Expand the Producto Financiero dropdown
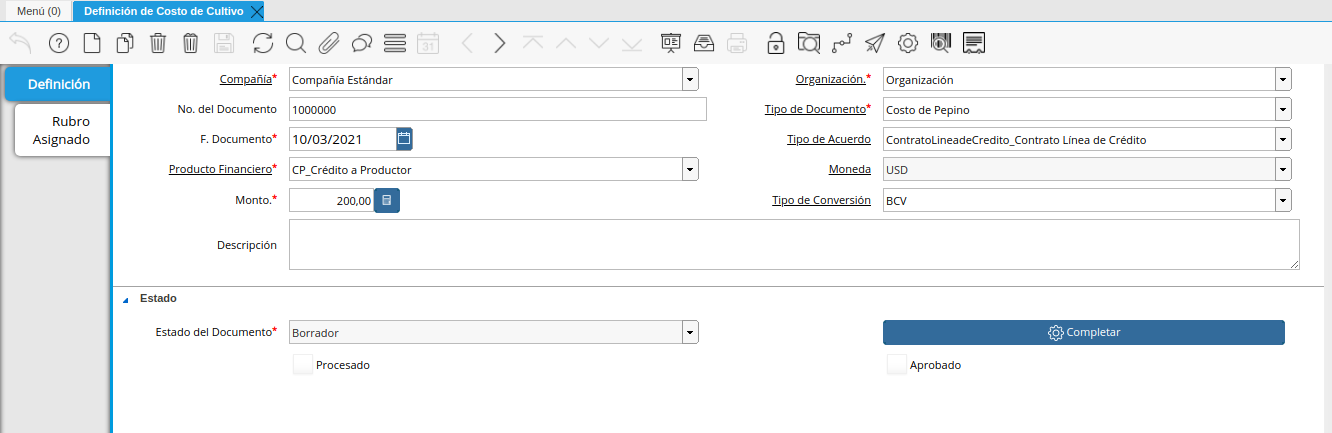The height and width of the screenshot is (433, 1332). 690,170
